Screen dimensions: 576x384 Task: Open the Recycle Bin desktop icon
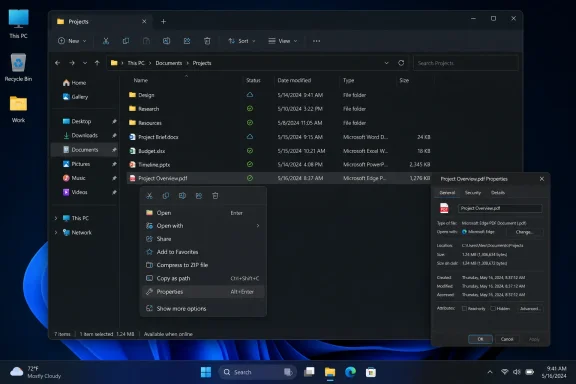(x=18, y=68)
